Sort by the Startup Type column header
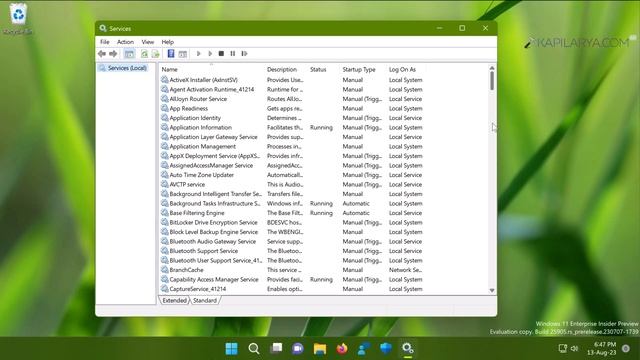Screen dimensions: 640x360 click(362, 69)
